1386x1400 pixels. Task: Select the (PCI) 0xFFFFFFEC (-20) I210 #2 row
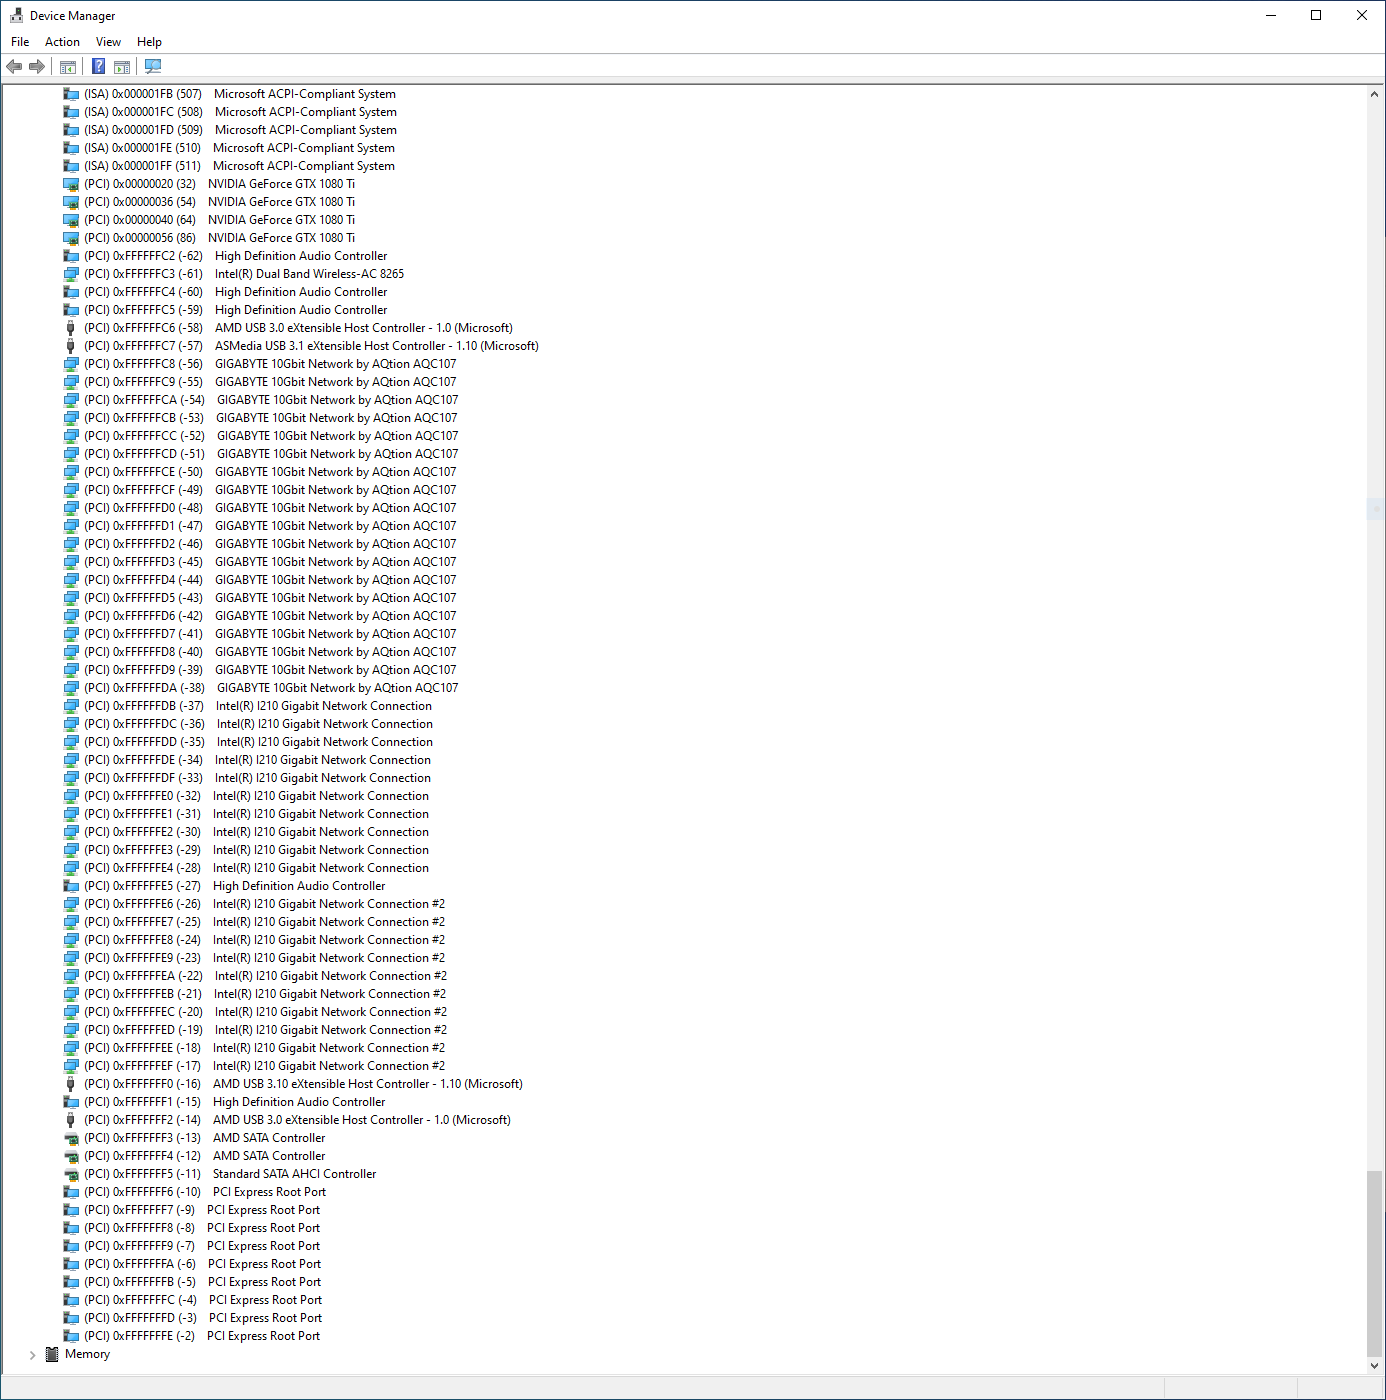265,1012
